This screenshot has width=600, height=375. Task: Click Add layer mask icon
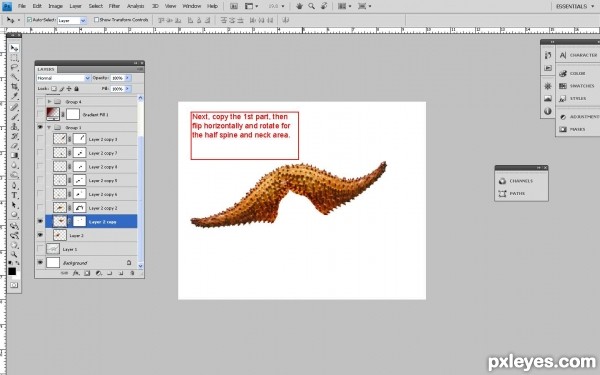[x=87, y=273]
